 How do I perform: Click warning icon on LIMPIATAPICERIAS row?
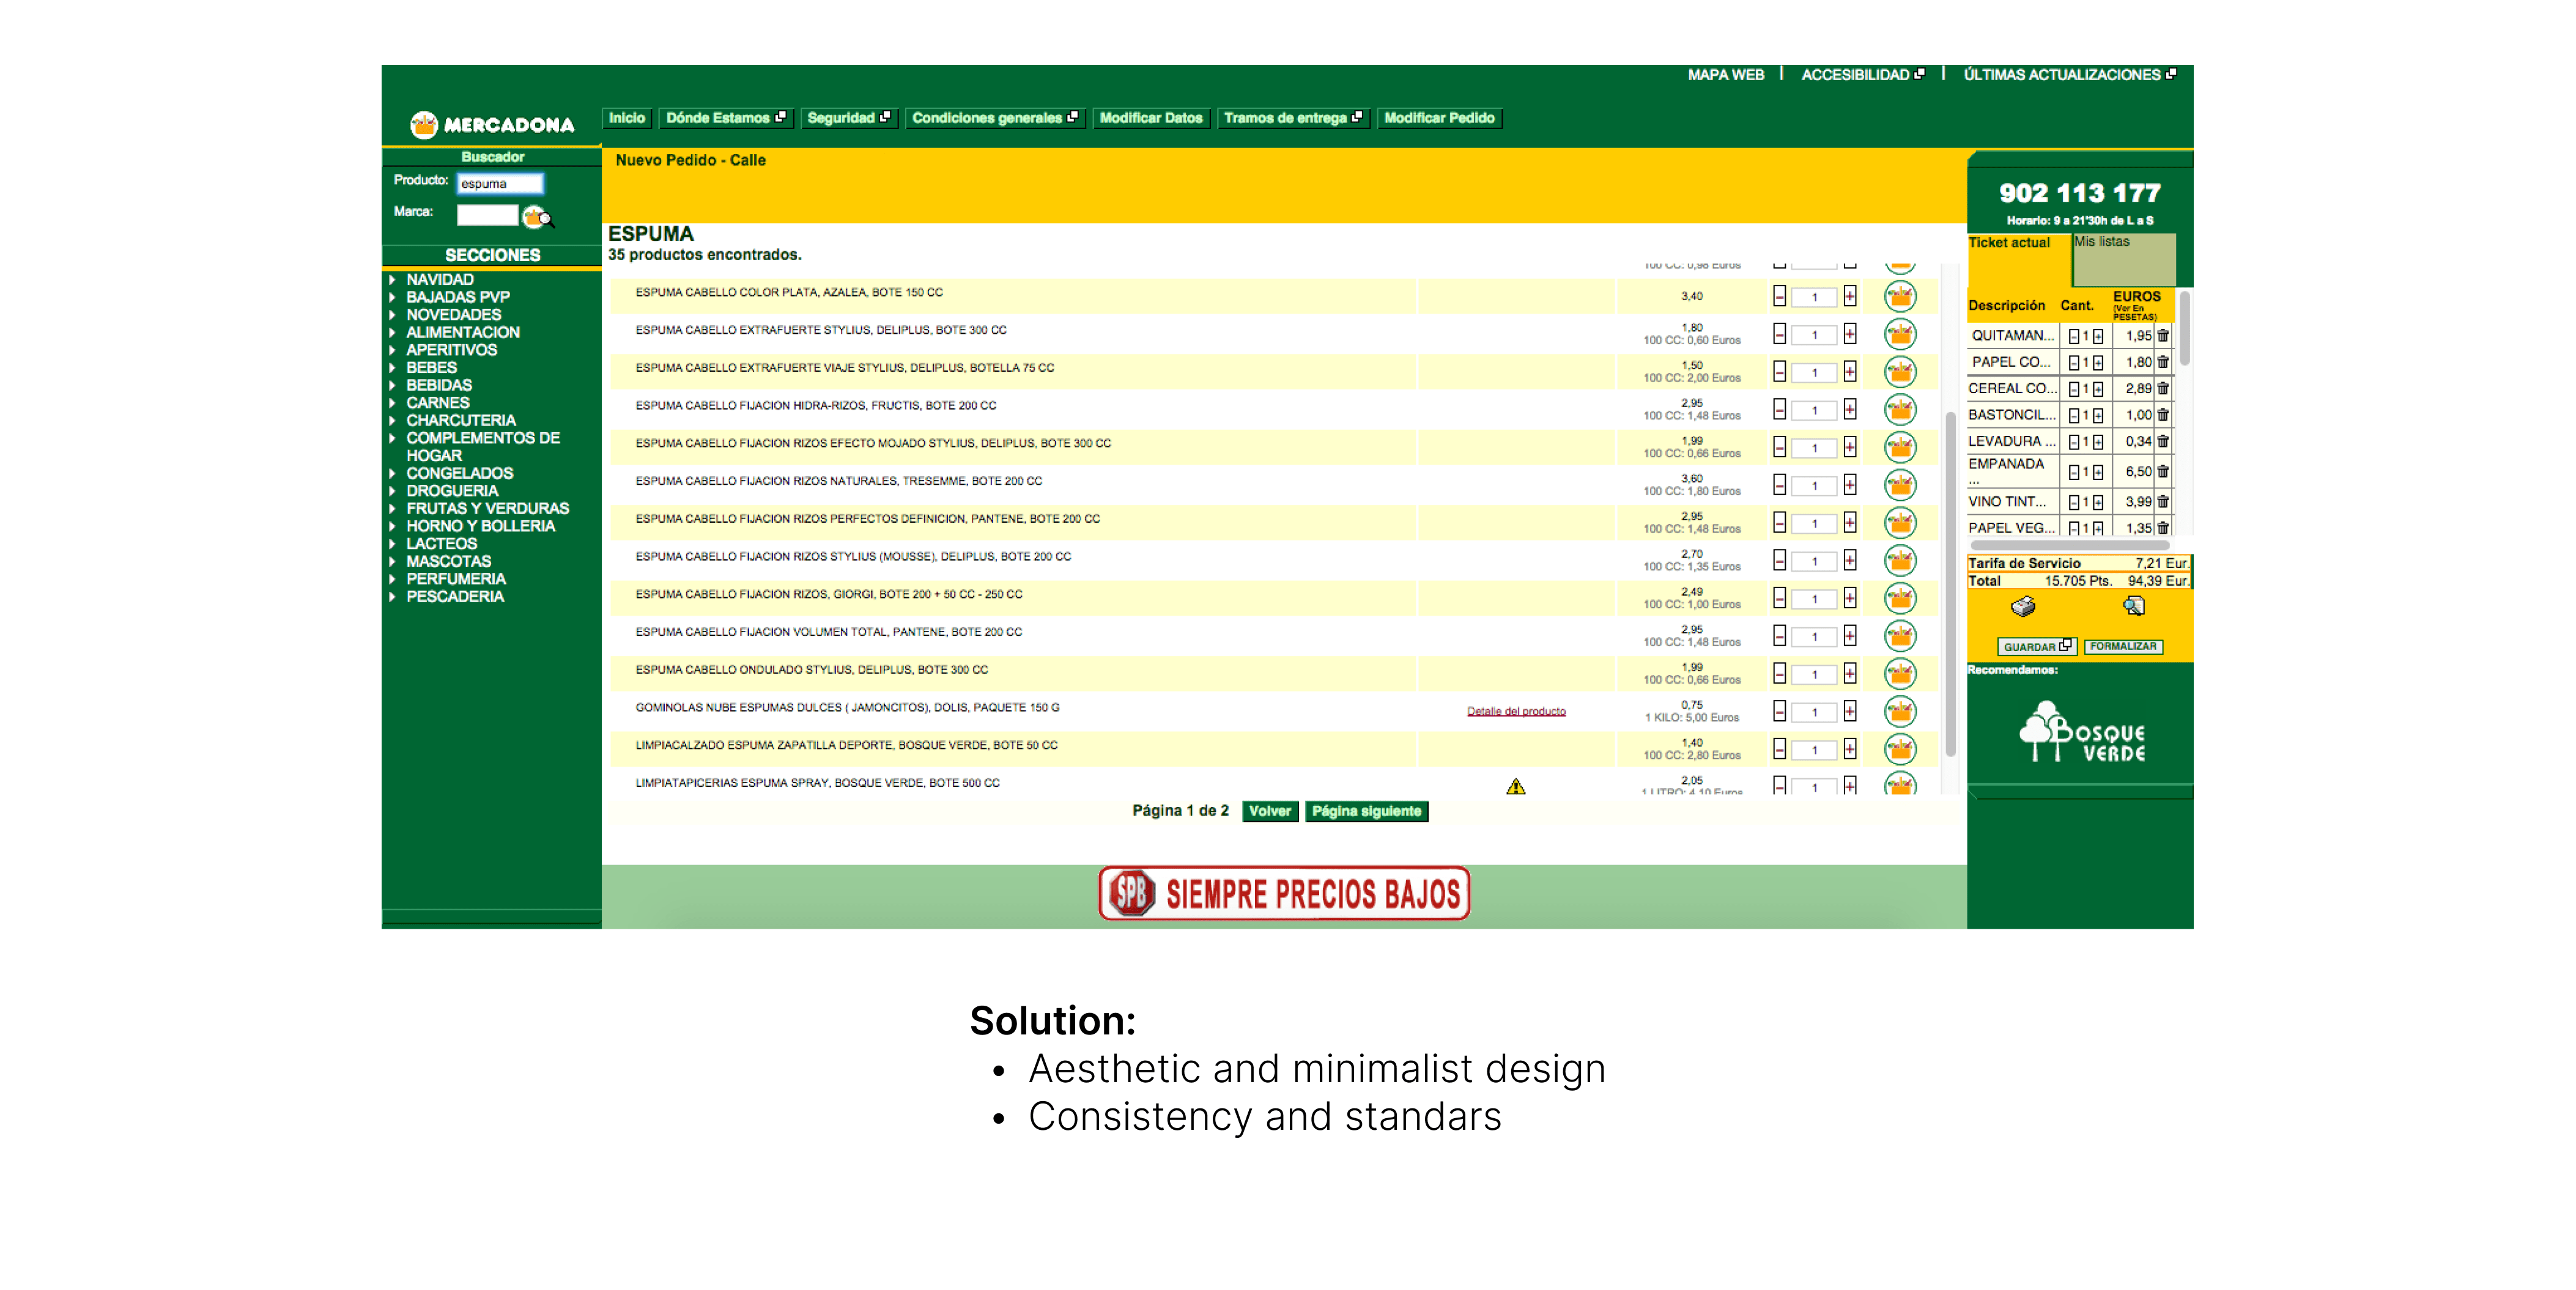(1516, 787)
